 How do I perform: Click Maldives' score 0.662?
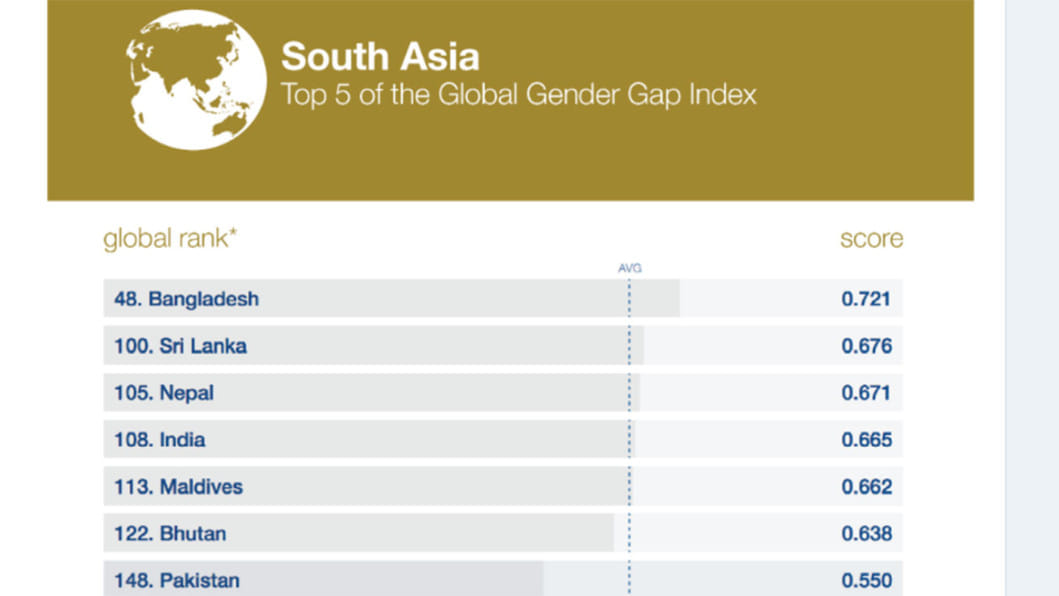coord(866,487)
